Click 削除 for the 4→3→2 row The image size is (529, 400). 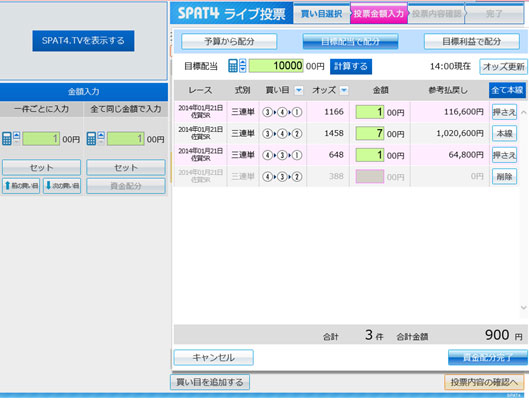click(504, 176)
